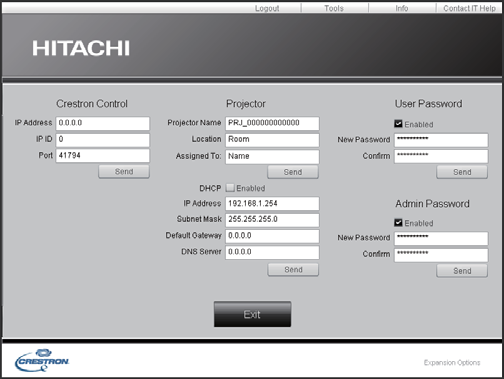
Task: Click the User Password New Password field
Action: tap(441, 140)
